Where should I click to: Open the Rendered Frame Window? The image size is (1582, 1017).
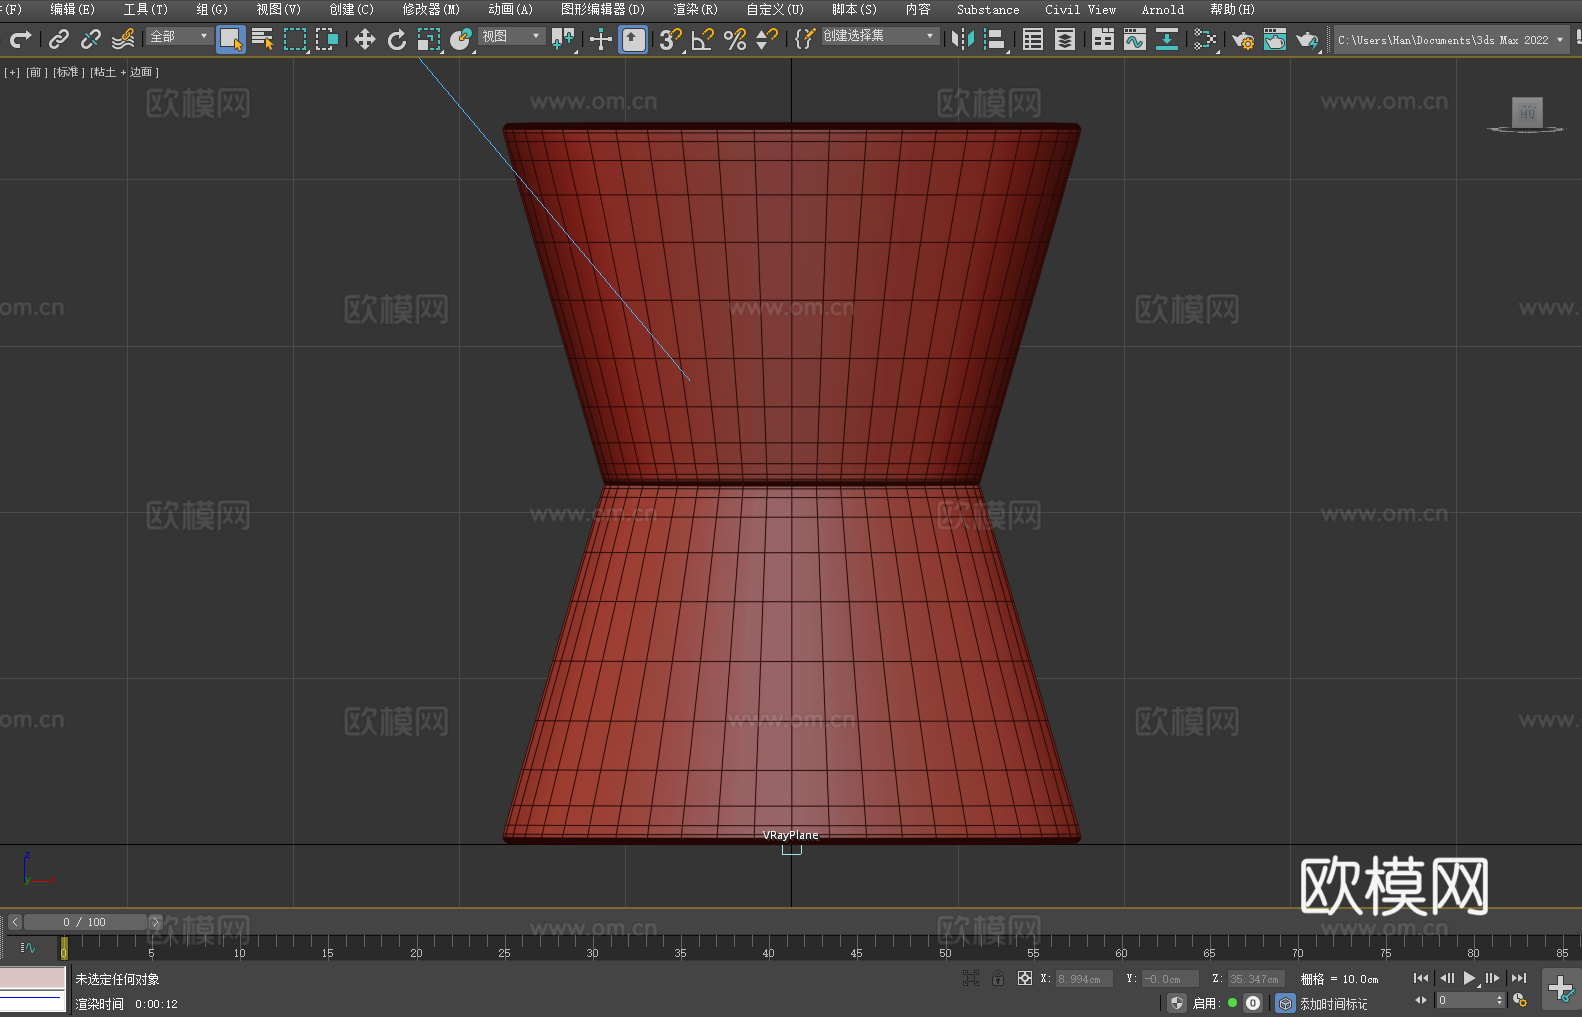(1275, 39)
